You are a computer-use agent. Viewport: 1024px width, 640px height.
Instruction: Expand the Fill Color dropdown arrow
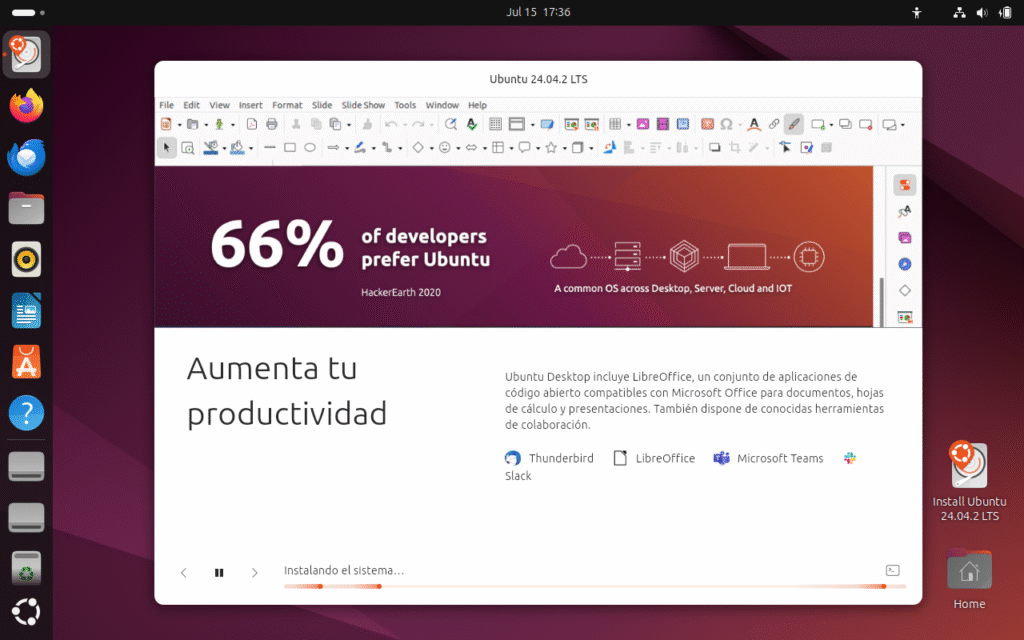tap(251, 148)
